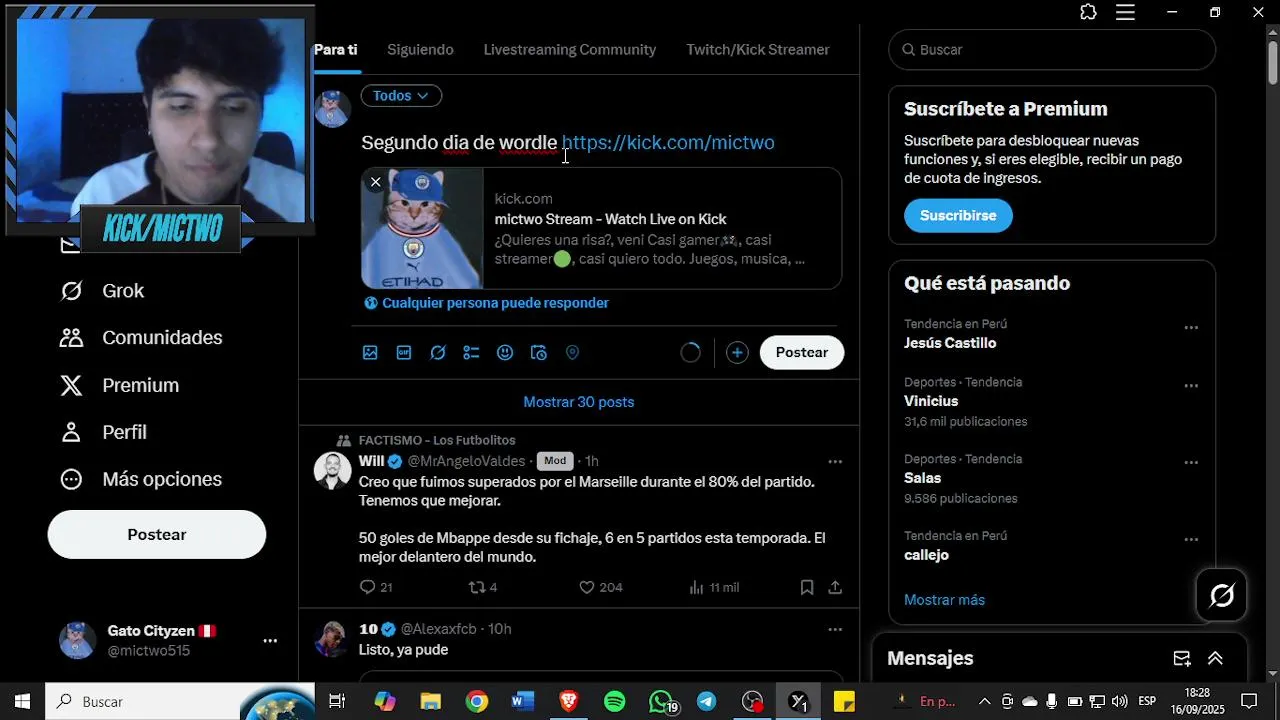Open Spotify from the taskbar
1280x720 pixels.
pos(615,702)
